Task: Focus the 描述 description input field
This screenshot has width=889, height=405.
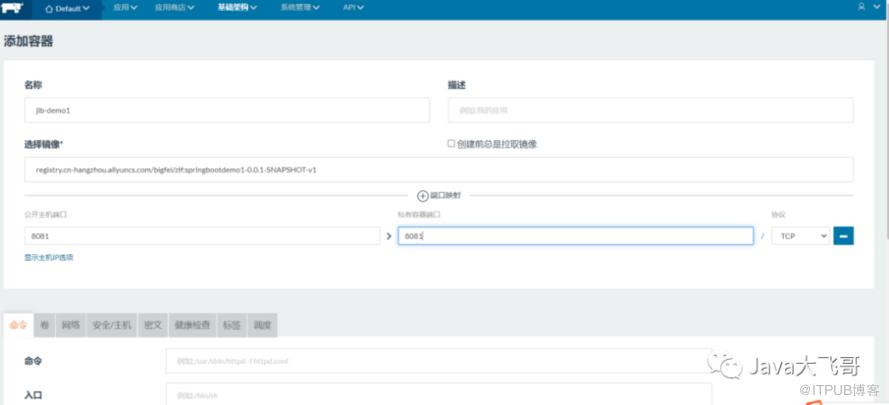Action: click(x=650, y=110)
